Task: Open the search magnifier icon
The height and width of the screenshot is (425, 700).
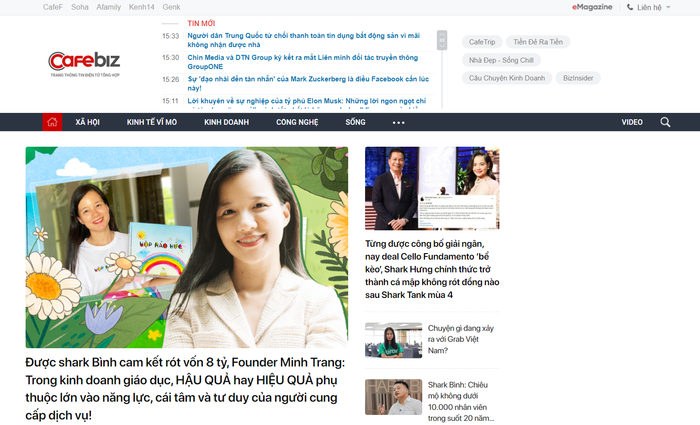Action: [x=665, y=122]
